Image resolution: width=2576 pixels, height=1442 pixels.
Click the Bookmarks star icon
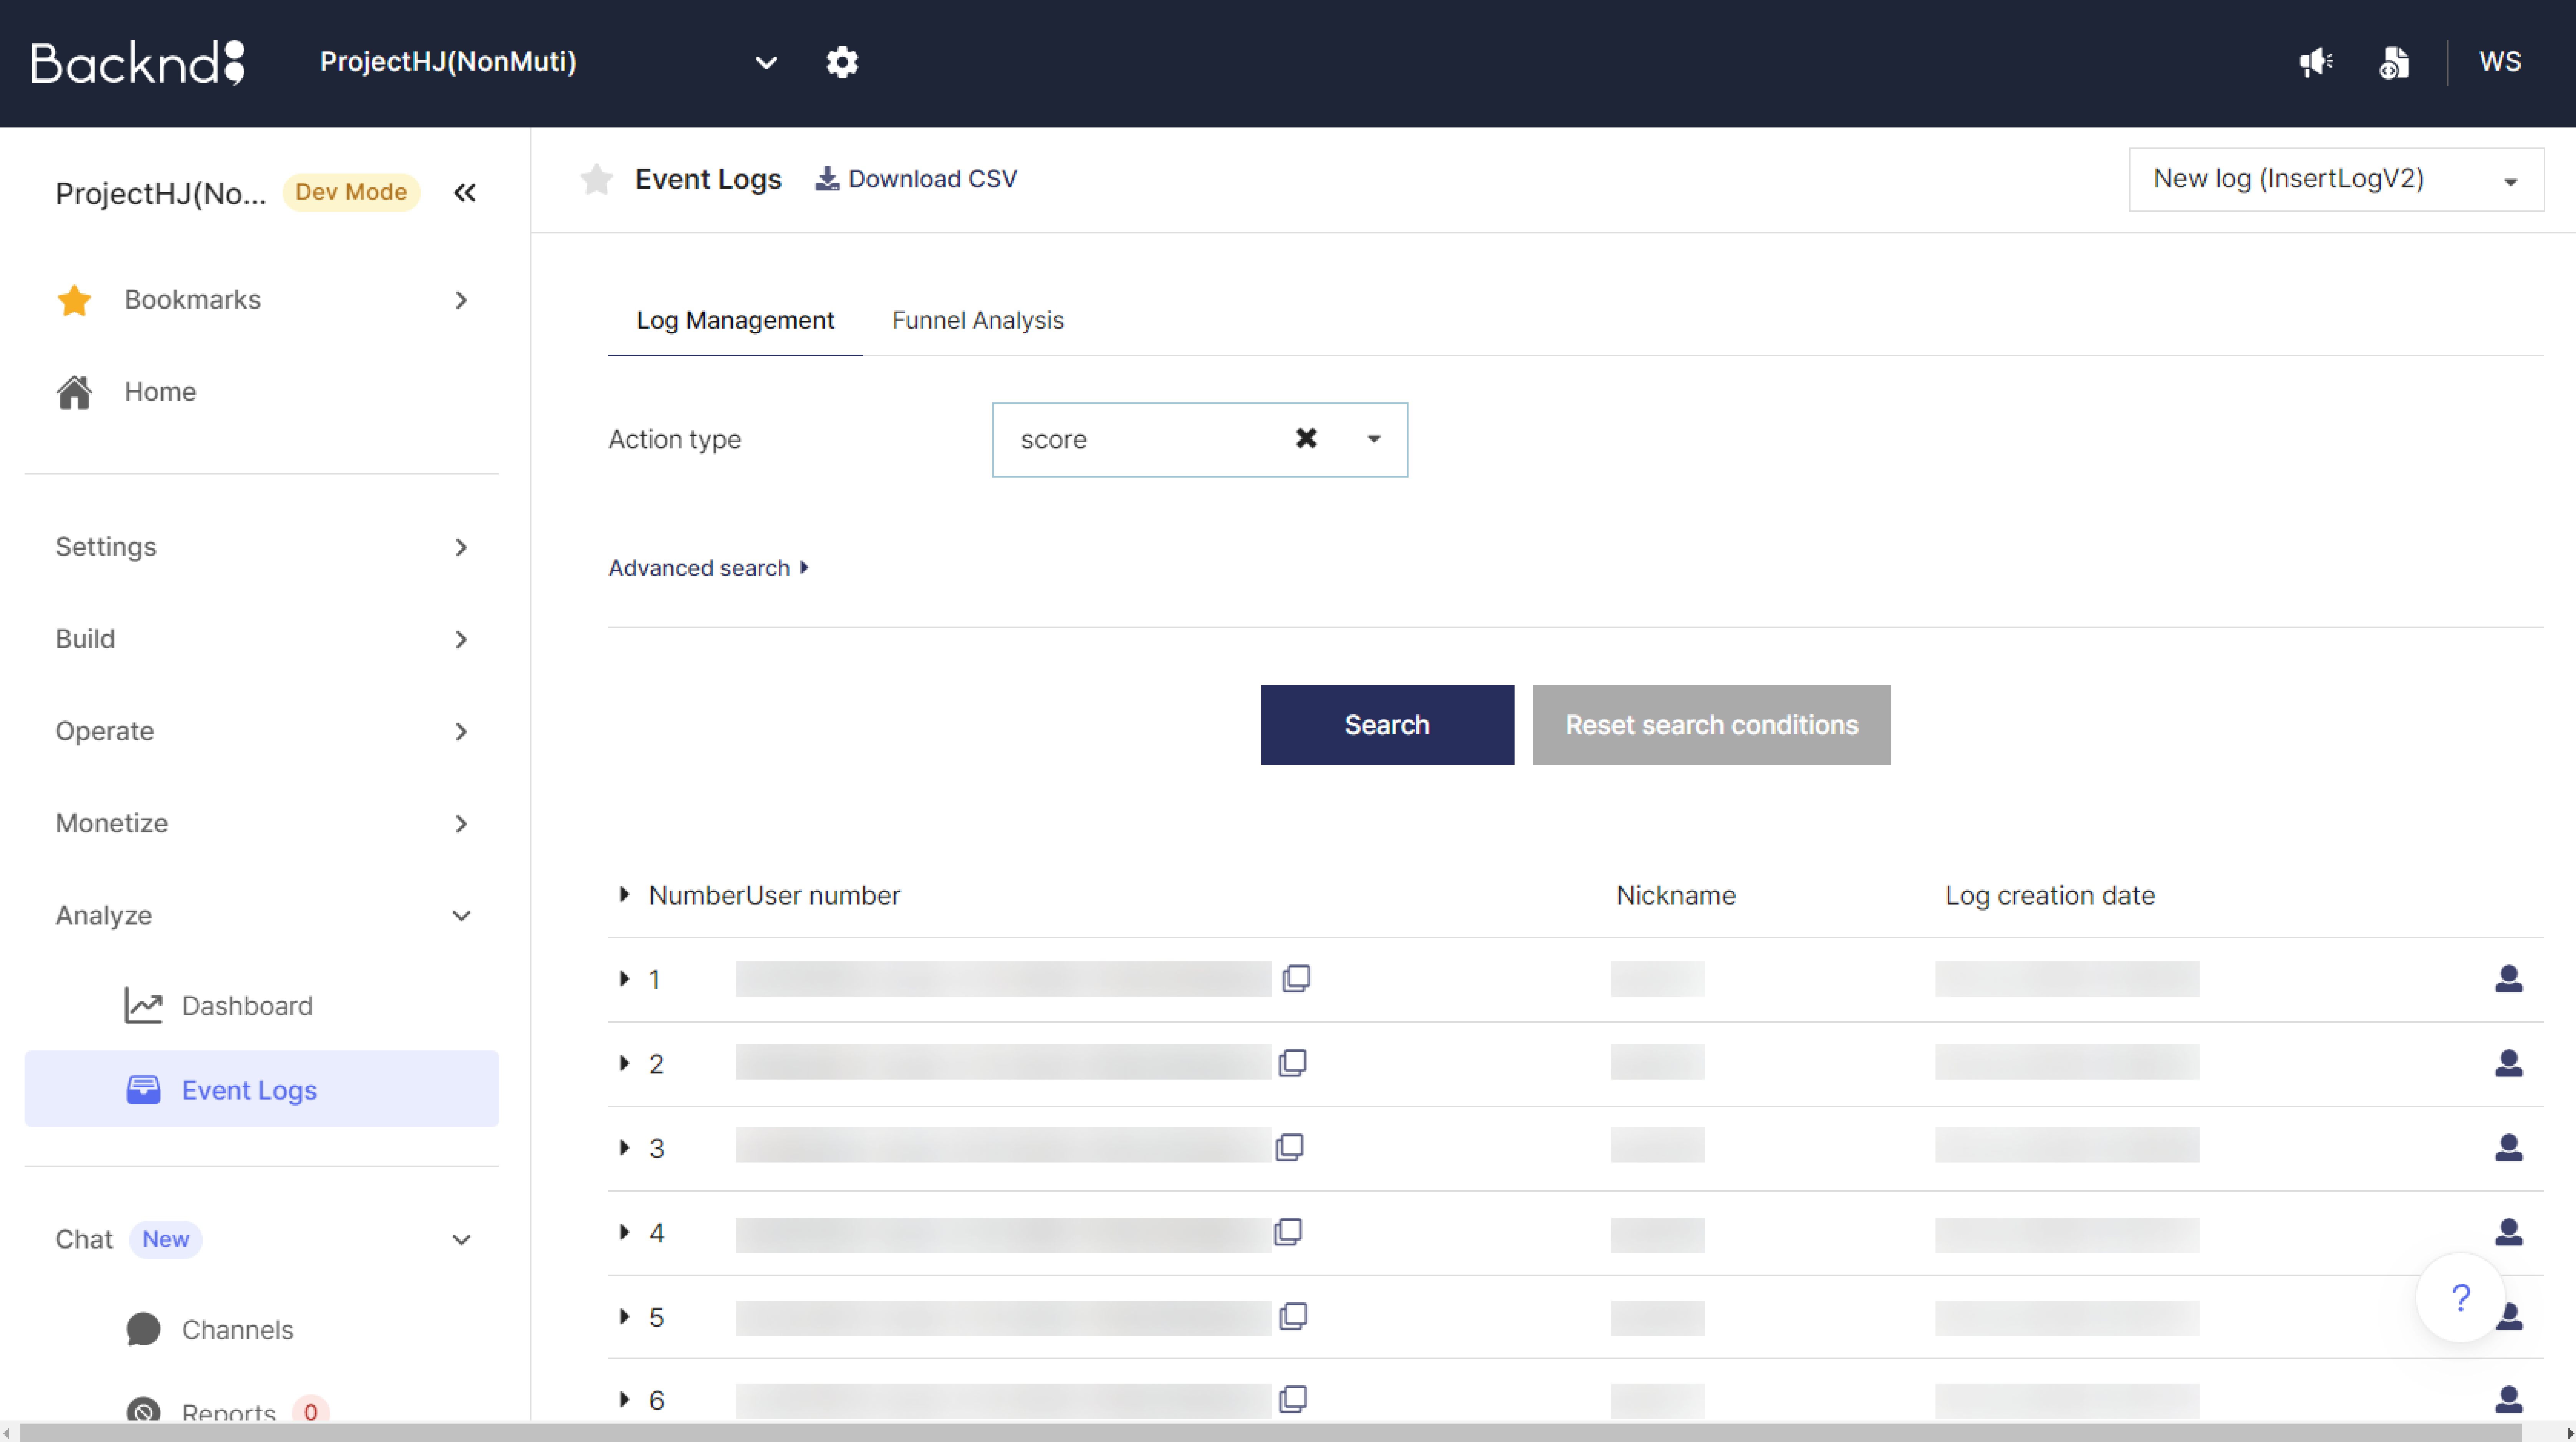click(x=75, y=300)
